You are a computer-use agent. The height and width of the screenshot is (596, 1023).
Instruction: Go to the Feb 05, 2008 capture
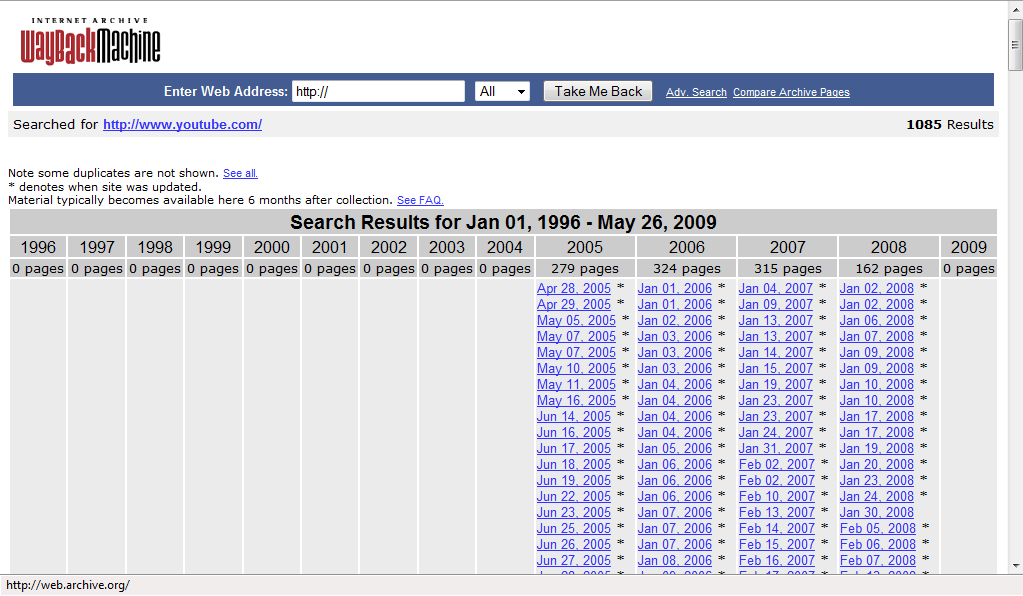(x=878, y=528)
